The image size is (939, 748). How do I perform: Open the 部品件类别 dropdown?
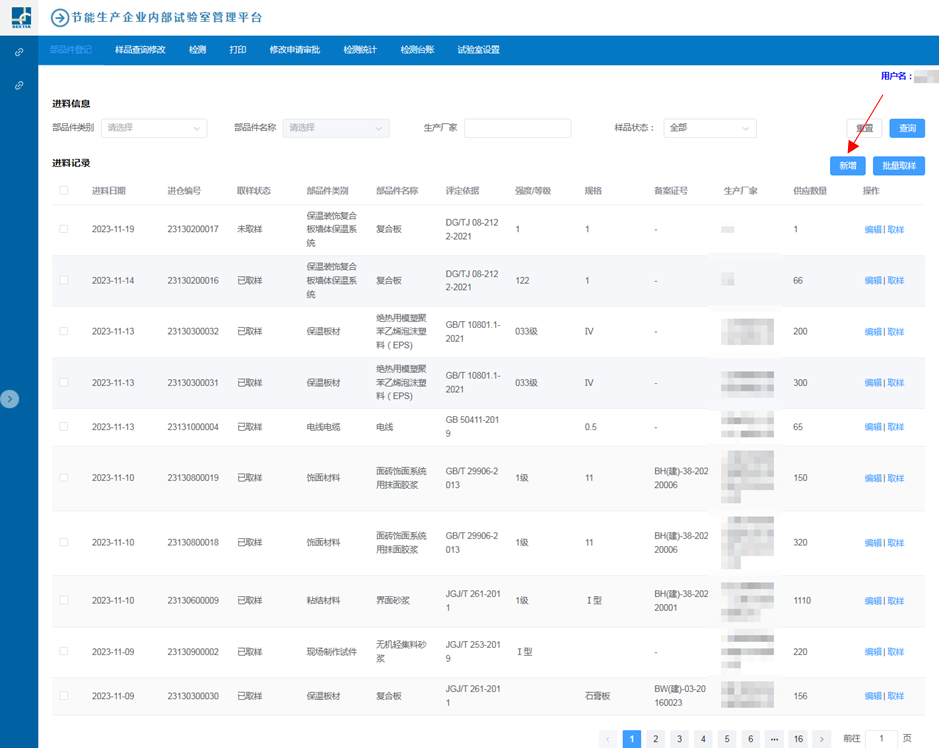[x=154, y=128]
